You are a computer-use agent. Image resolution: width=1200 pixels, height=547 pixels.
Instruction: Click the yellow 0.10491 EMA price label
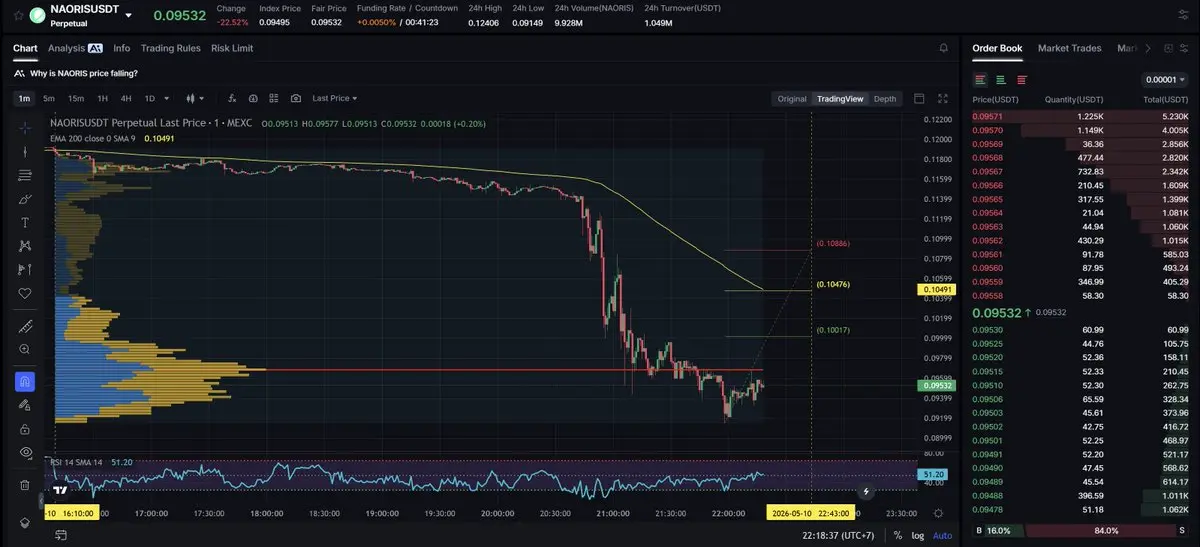coord(936,290)
